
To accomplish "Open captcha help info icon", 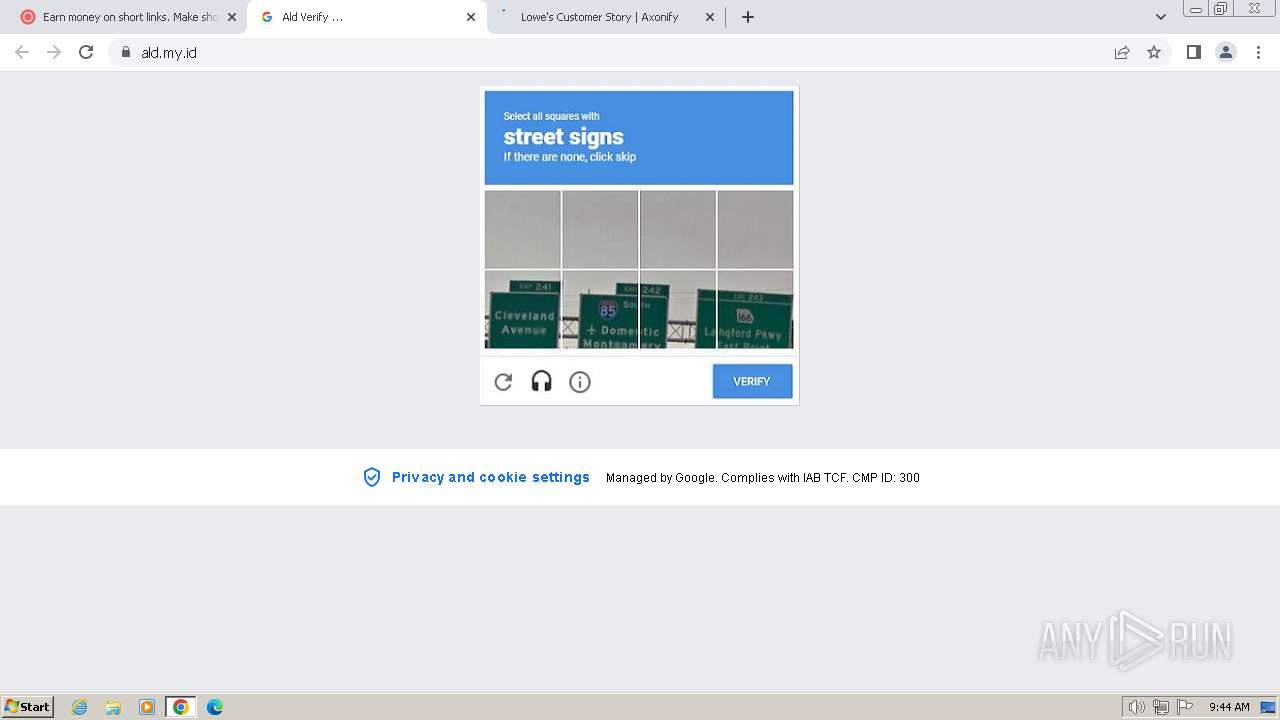I will point(580,382).
